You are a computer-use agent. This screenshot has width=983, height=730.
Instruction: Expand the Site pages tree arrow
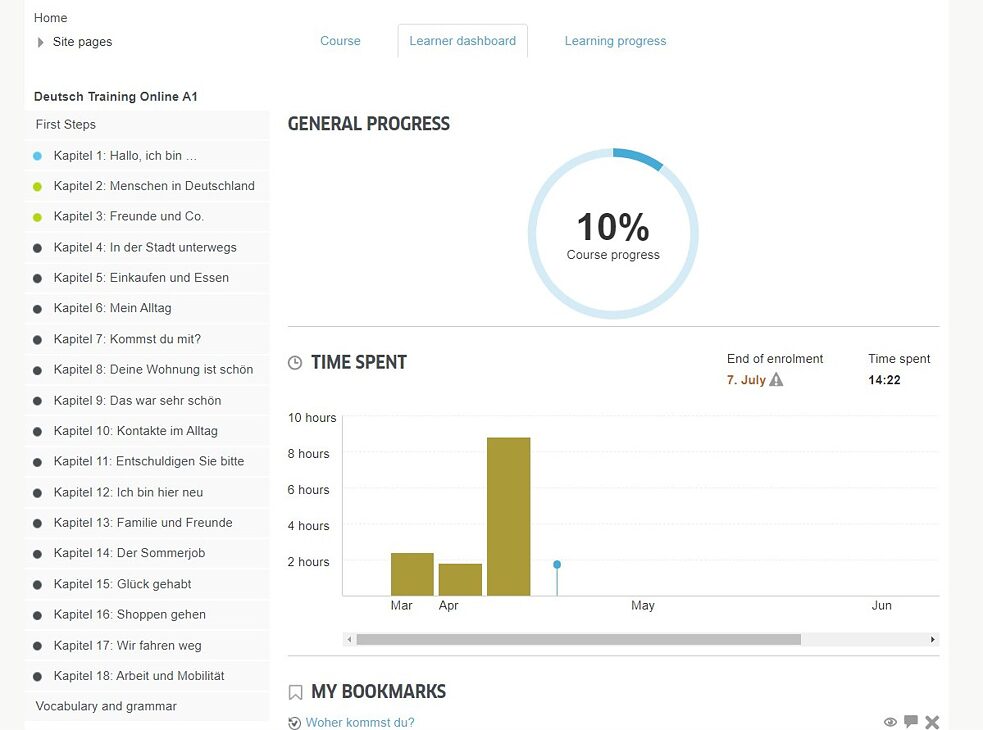[41, 42]
